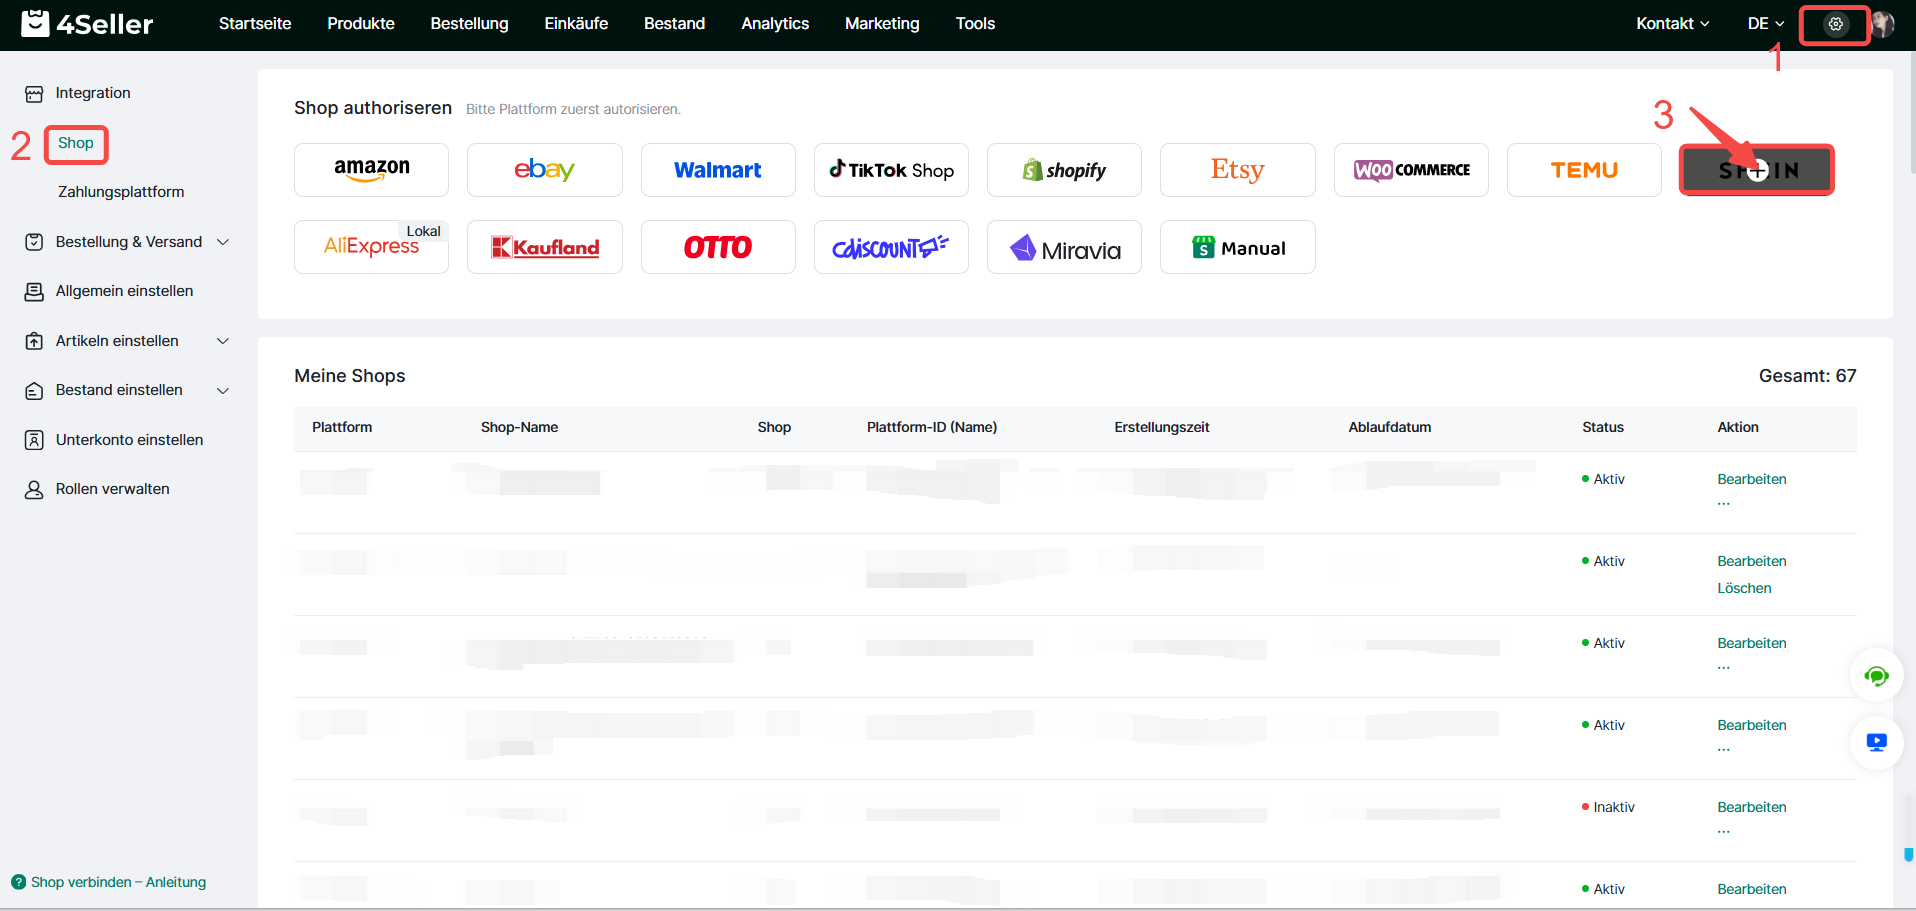Open the Marketing menu item

pyautogui.click(x=881, y=24)
